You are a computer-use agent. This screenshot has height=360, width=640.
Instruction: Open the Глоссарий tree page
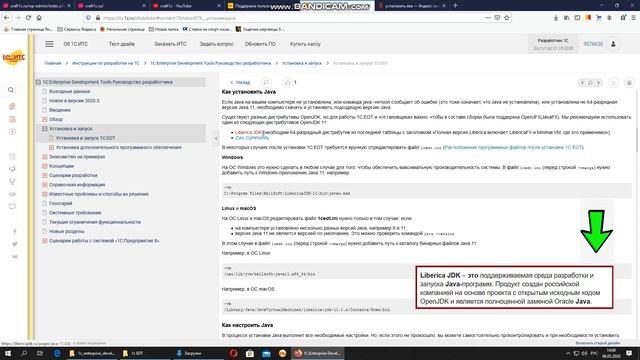coord(60,203)
